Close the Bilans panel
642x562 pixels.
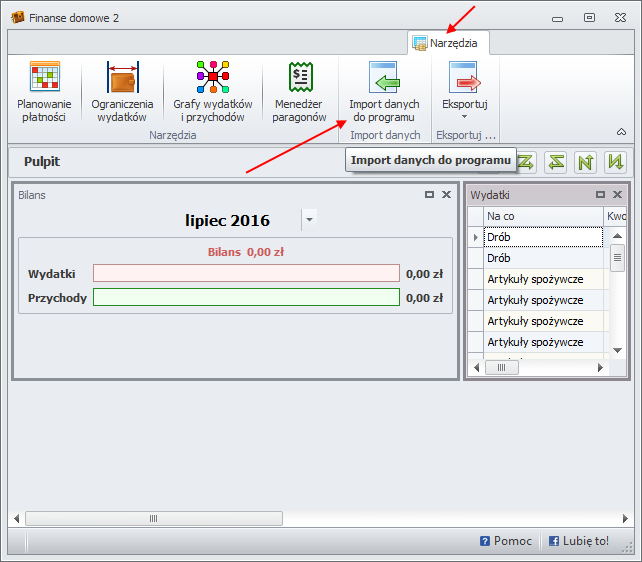click(446, 195)
